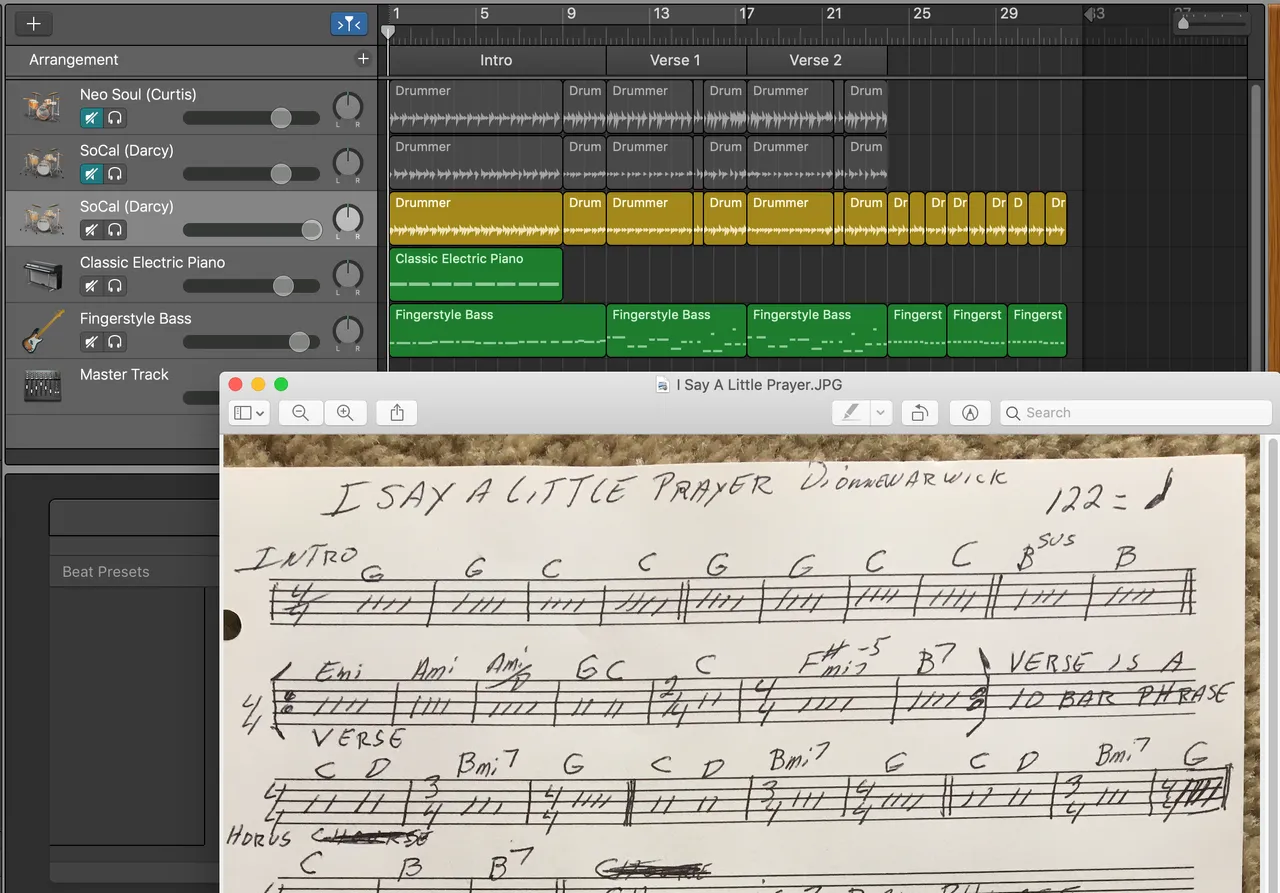Select the last Fingerstyle Bass region
This screenshot has width=1280, height=893.
tap(1037, 331)
